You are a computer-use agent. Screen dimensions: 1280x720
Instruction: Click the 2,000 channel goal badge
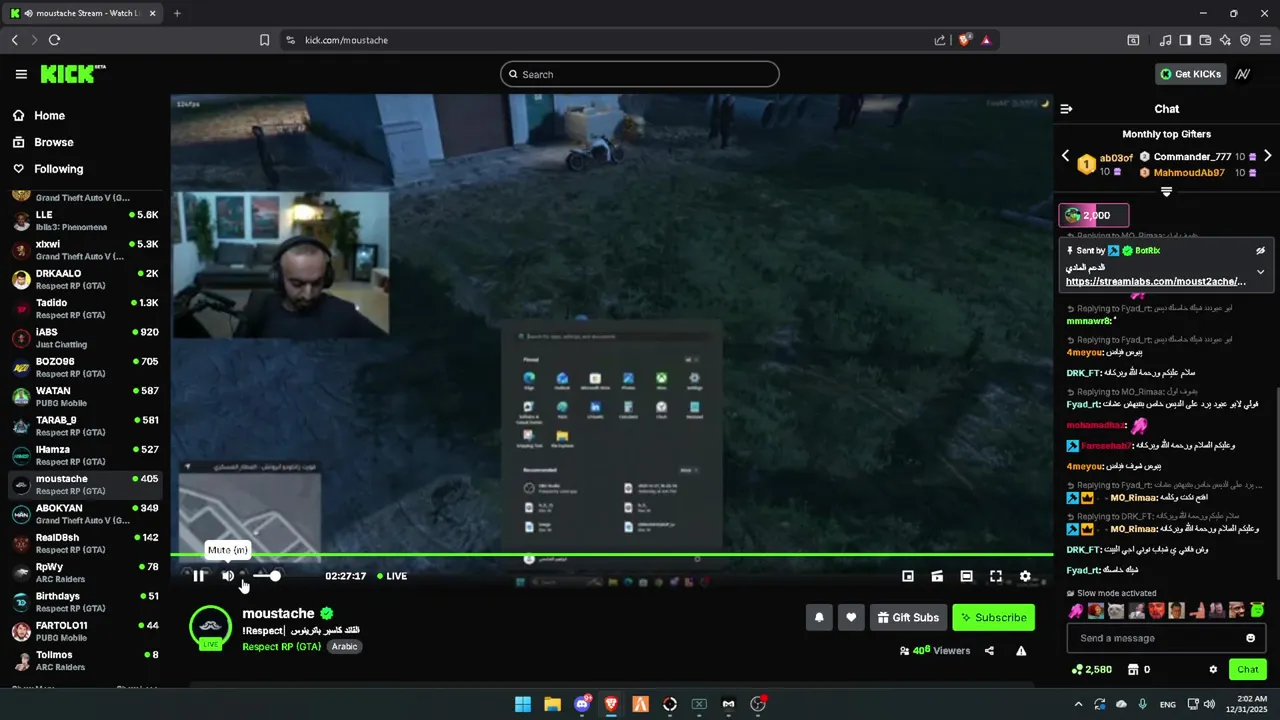pos(1094,215)
